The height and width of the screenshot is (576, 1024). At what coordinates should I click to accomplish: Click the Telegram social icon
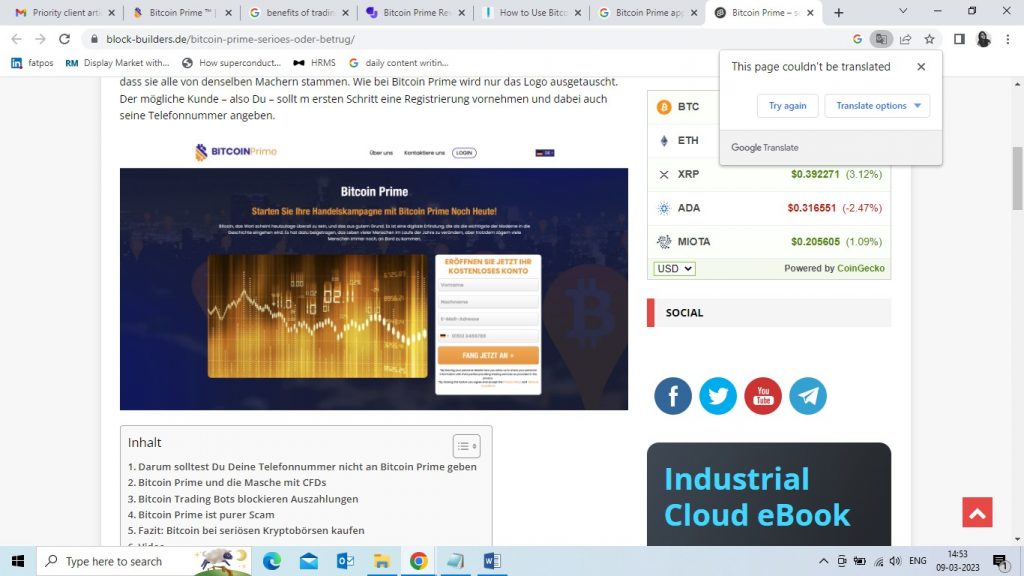(x=808, y=395)
